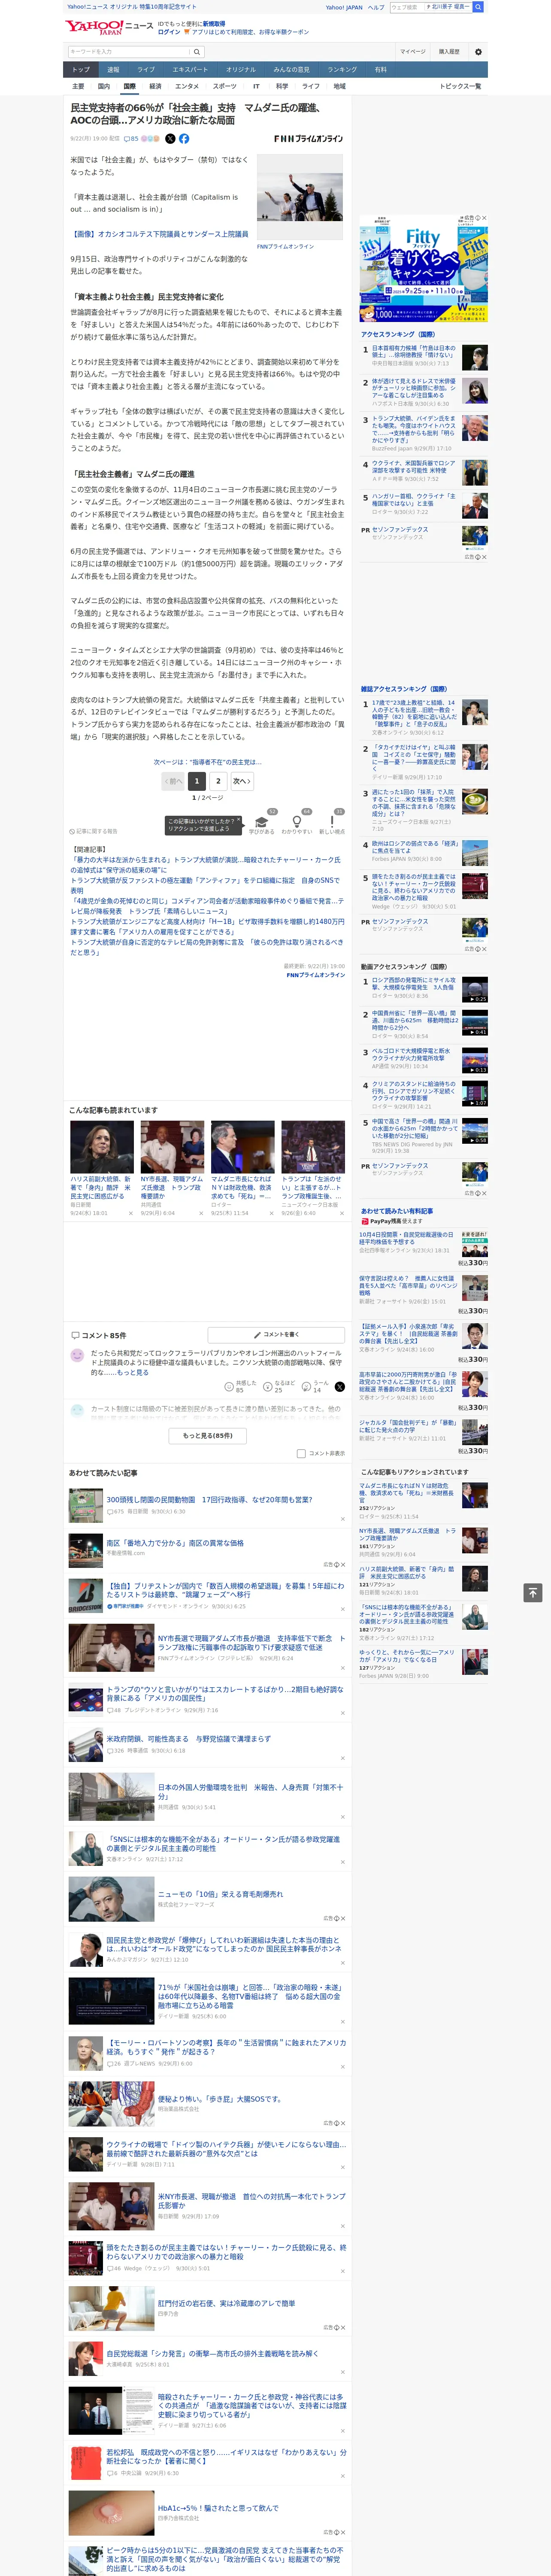Viewport: 551px width, 2576px height.
Task: Click the search magnifier icon beside keyword field
Action: [196, 52]
